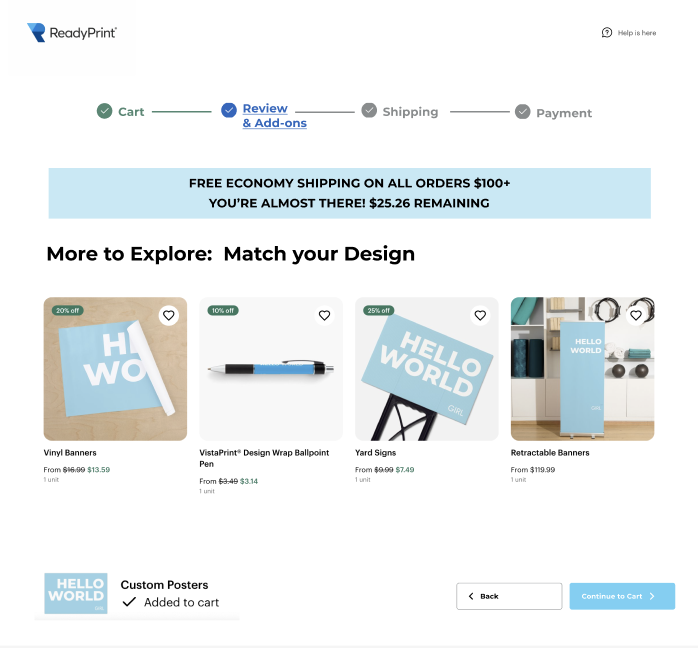The height and width of the screenshot is (648, 698).
Task: Click the Payment step checkmark icon
Action: click(523, 112)
